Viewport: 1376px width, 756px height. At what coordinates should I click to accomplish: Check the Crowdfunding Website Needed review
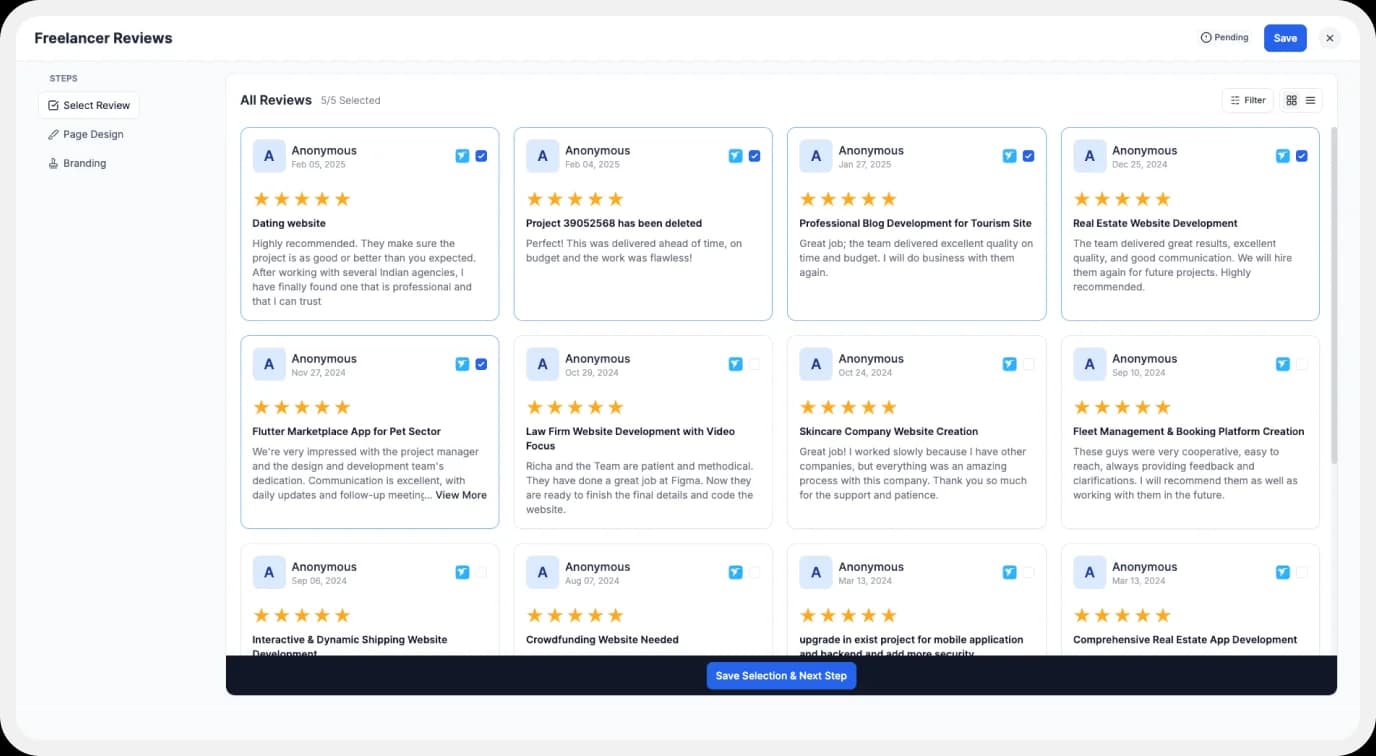click(x=754, y=572)
